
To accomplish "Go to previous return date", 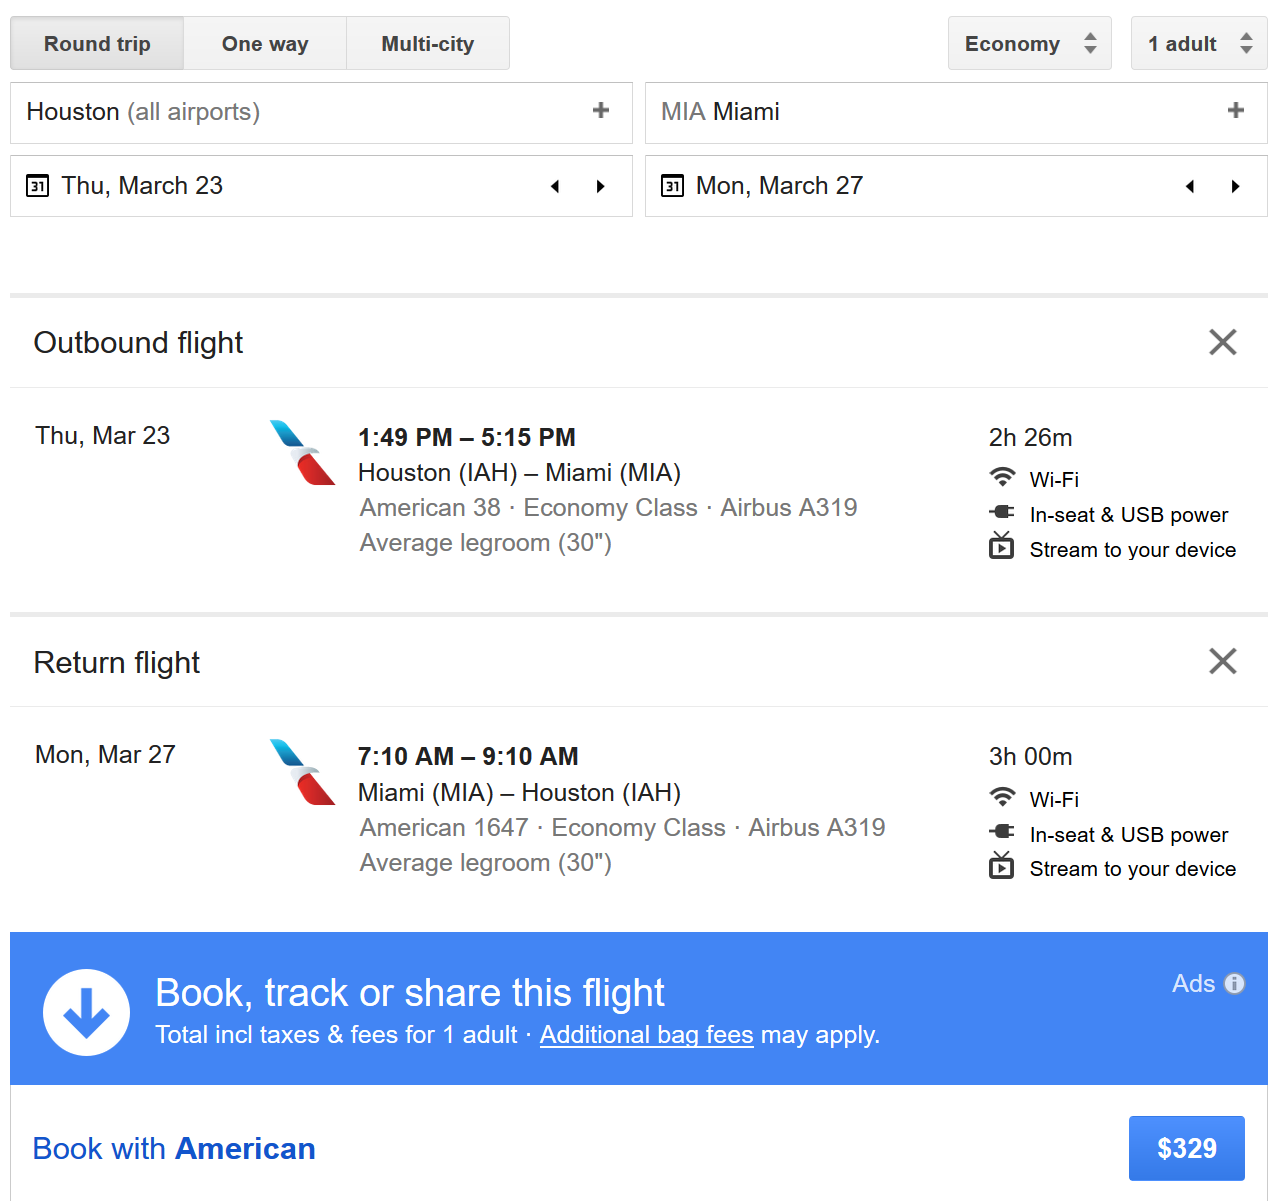I will pos(1190,187).
